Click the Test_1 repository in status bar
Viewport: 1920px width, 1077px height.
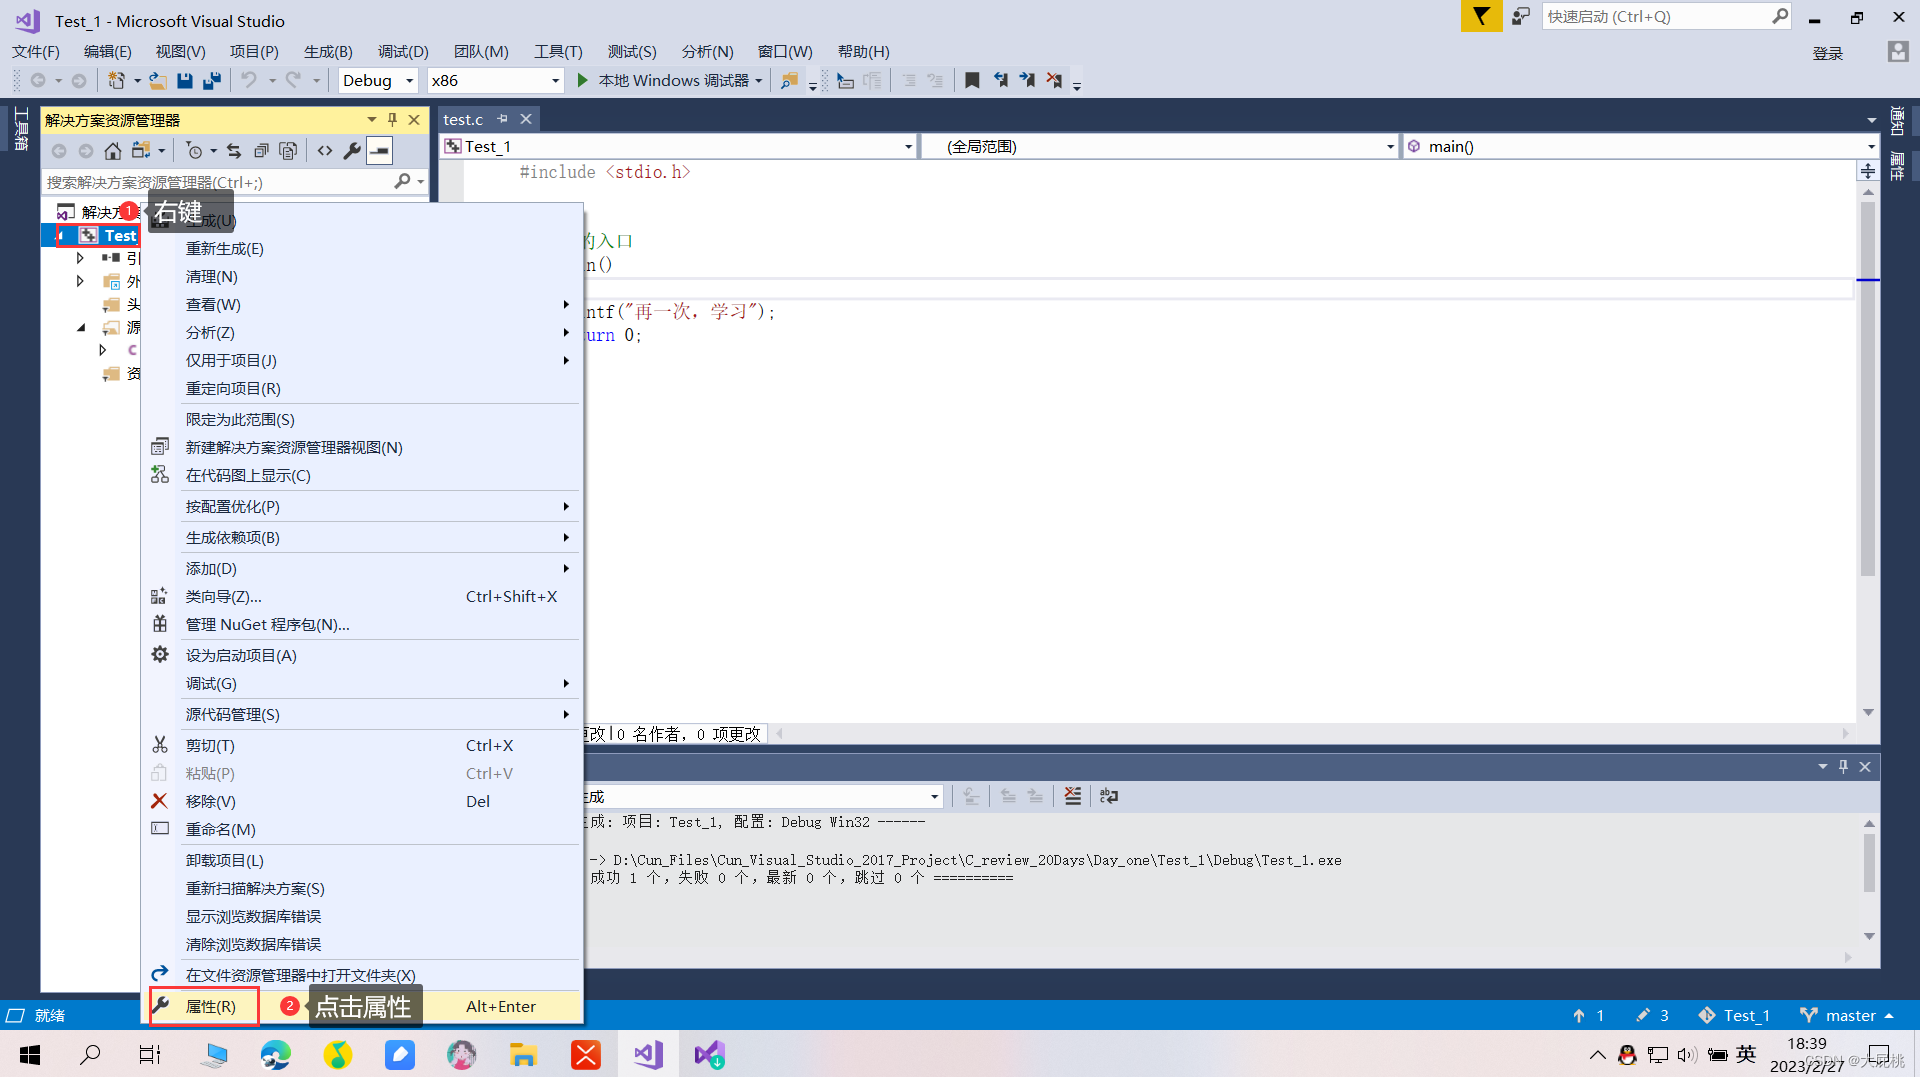coord(1734,1015)
